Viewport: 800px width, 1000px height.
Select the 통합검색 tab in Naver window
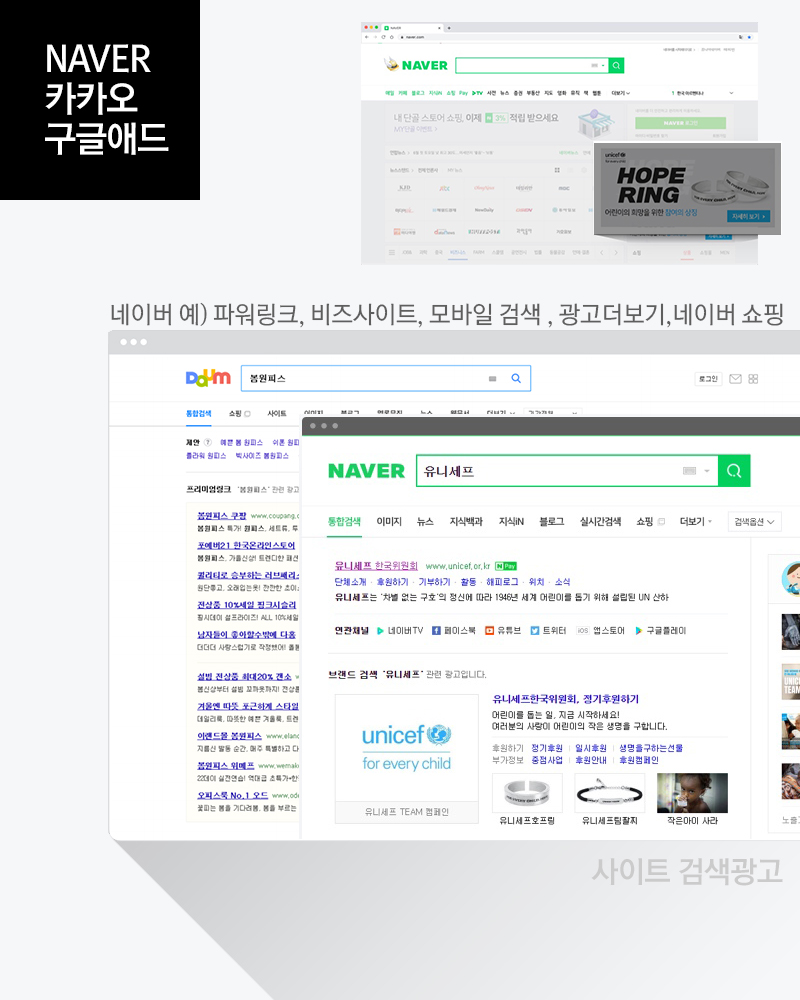(x=344, y=521)
